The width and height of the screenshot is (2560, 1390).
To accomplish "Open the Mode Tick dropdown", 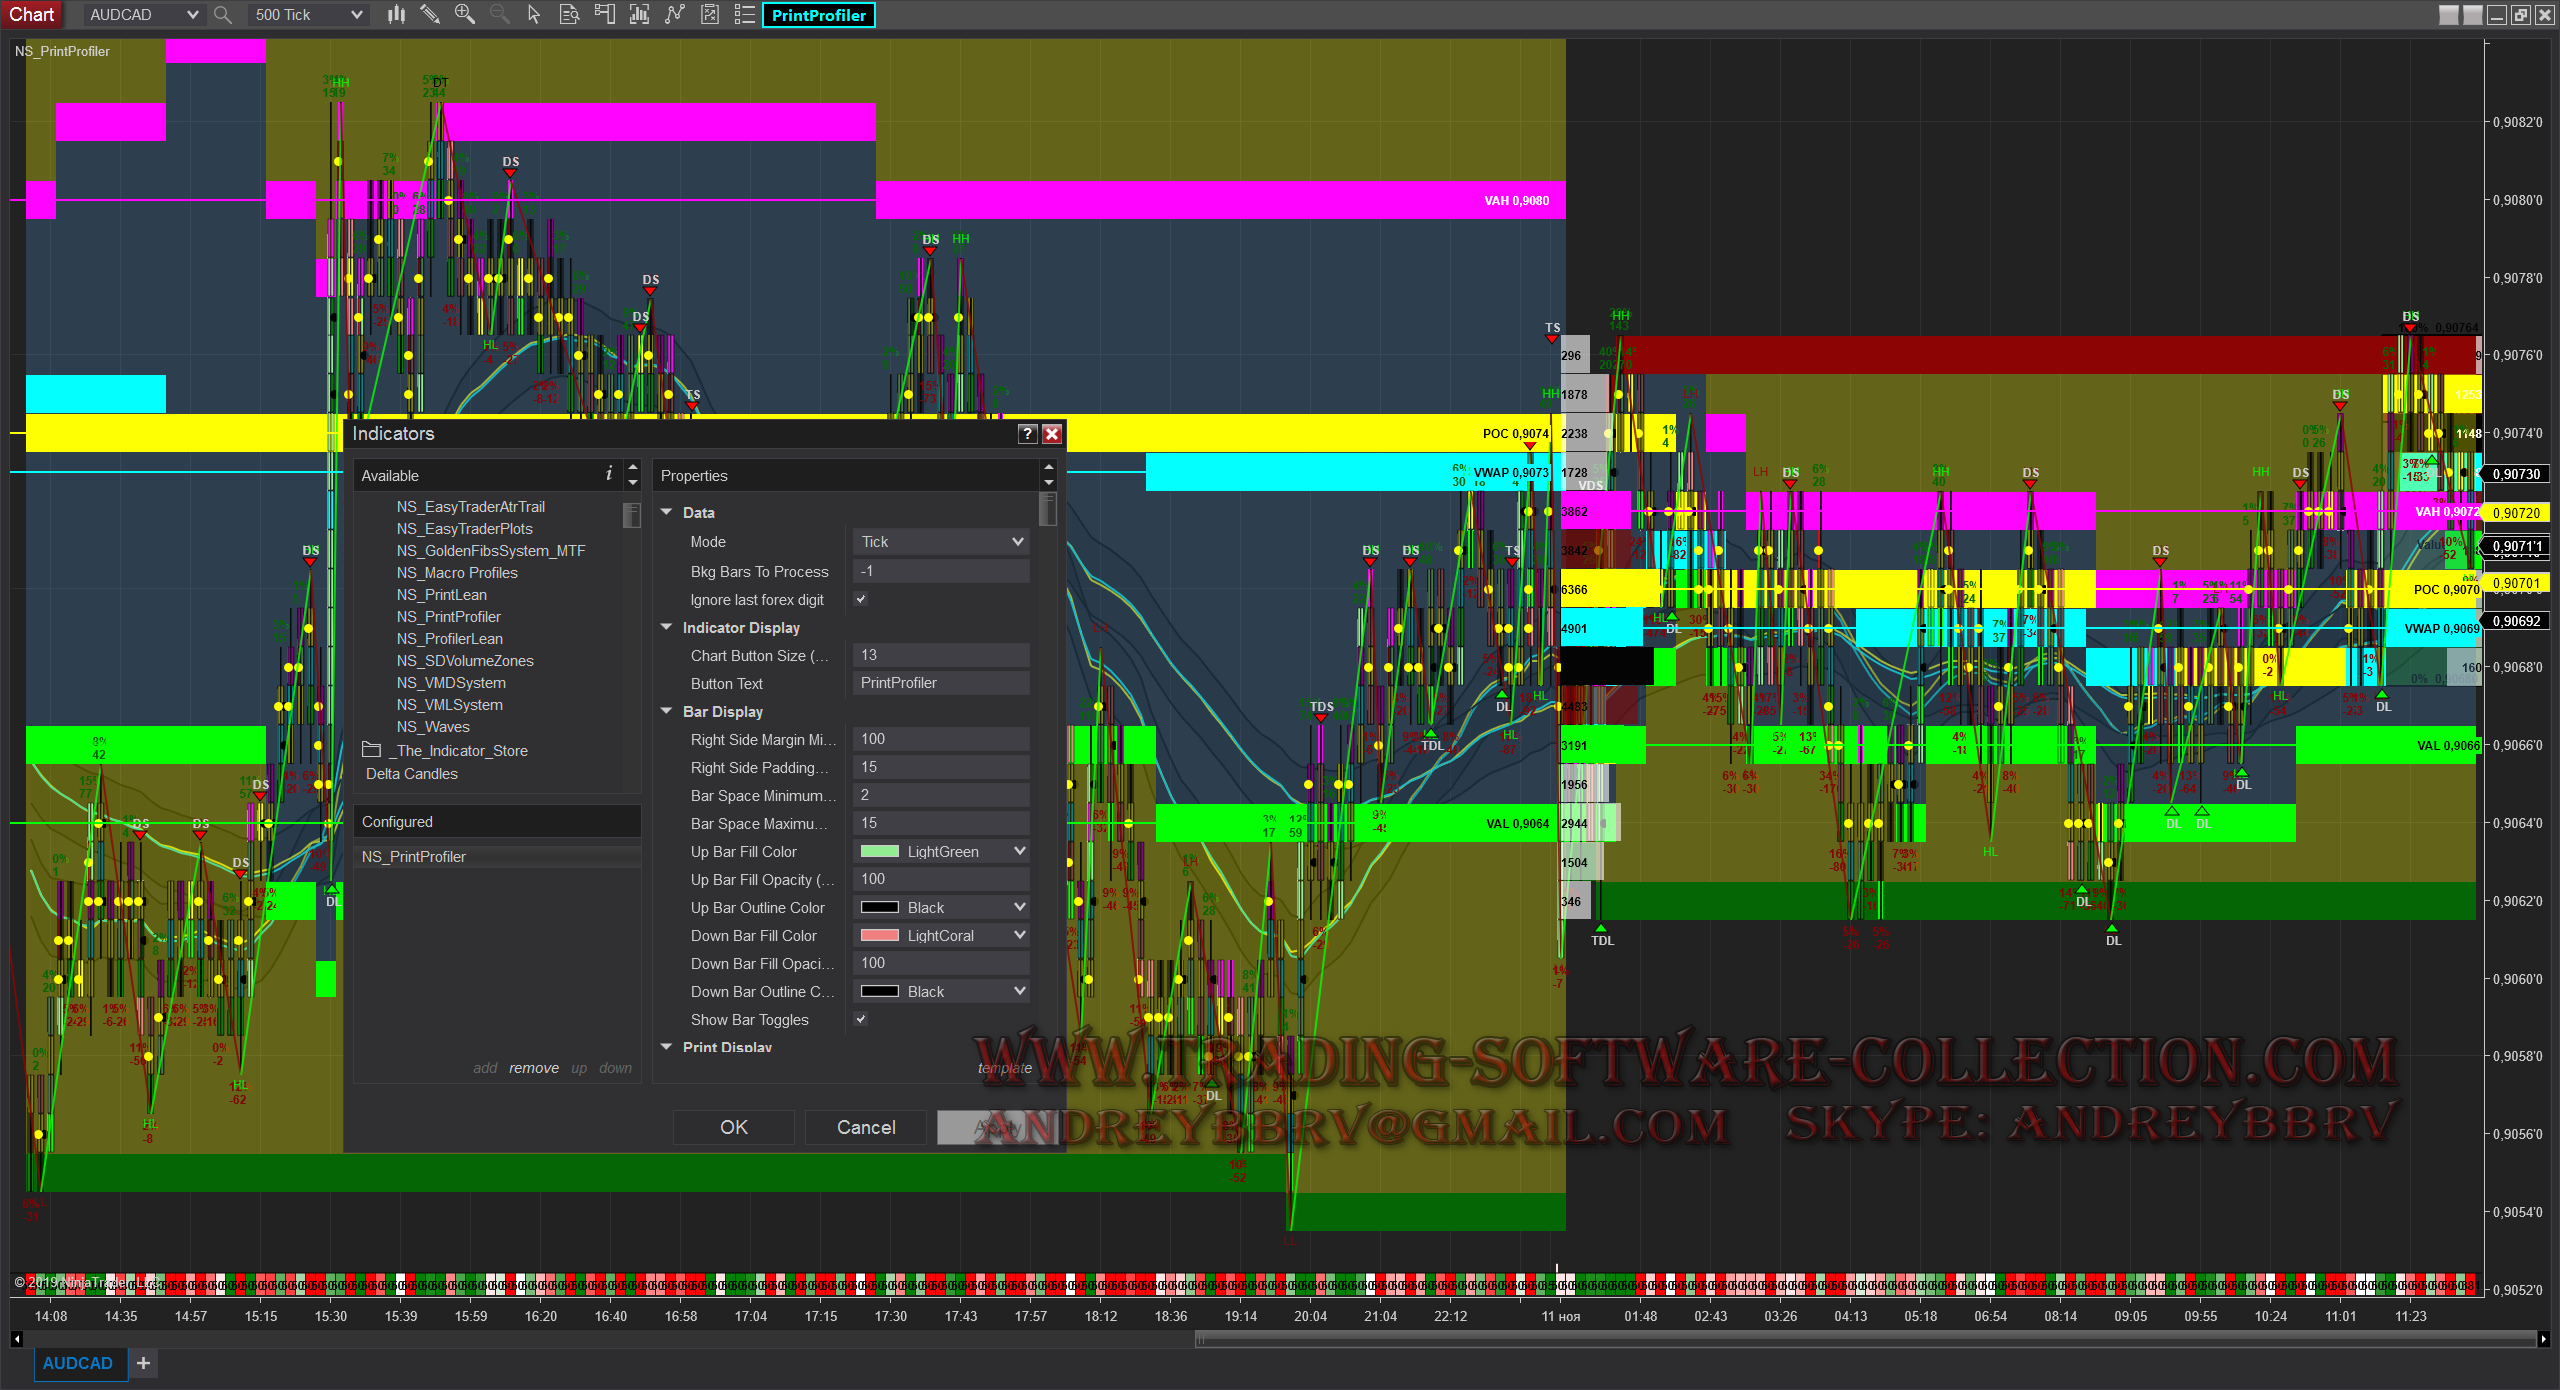I will coord(942,542).
